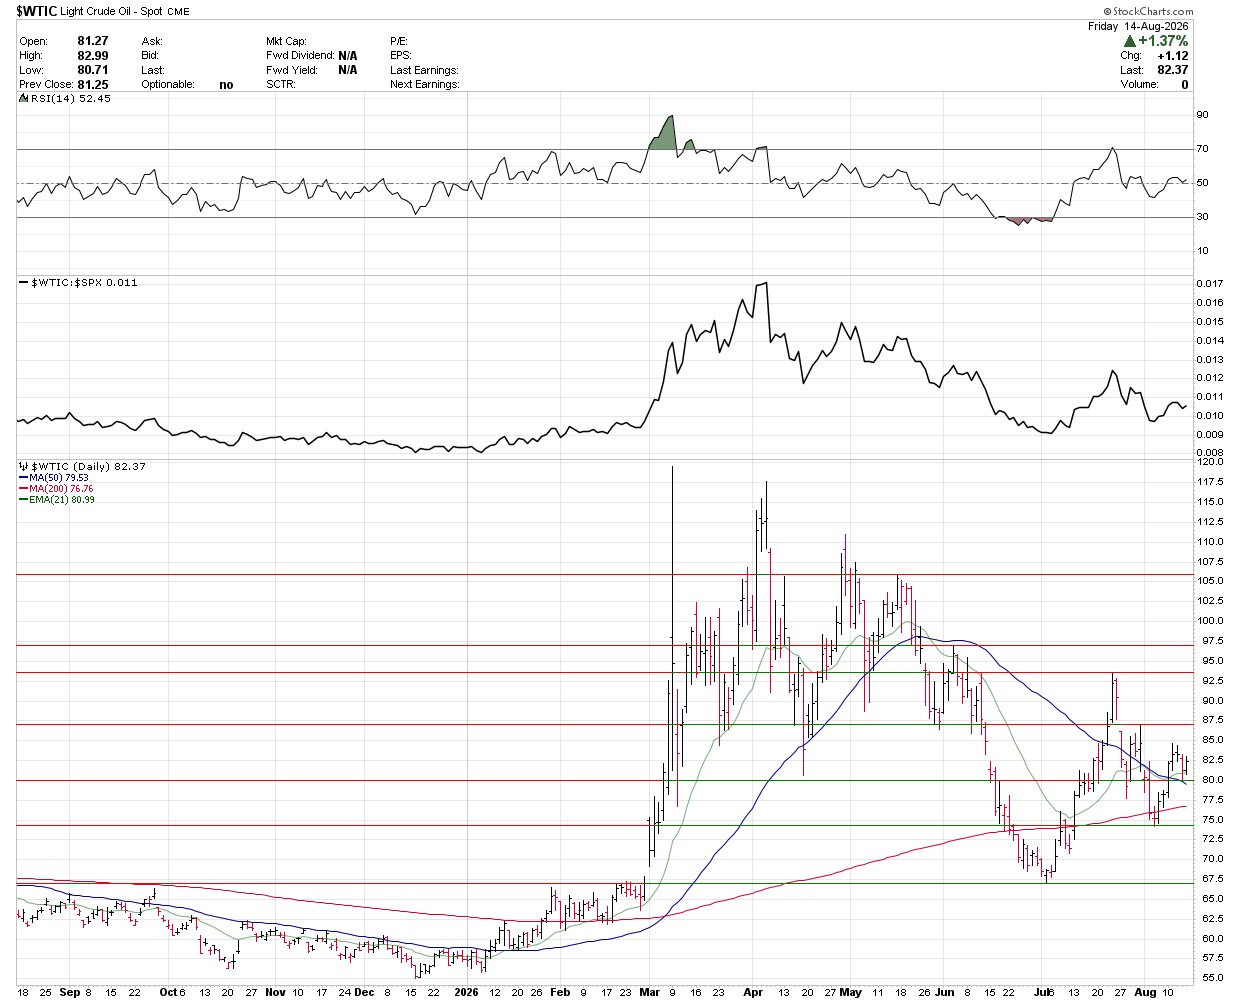The height and width of the screenshot is (1001, 1240).
Task: Click the 'Next Earnings:' label
Action: pos(425,85)
